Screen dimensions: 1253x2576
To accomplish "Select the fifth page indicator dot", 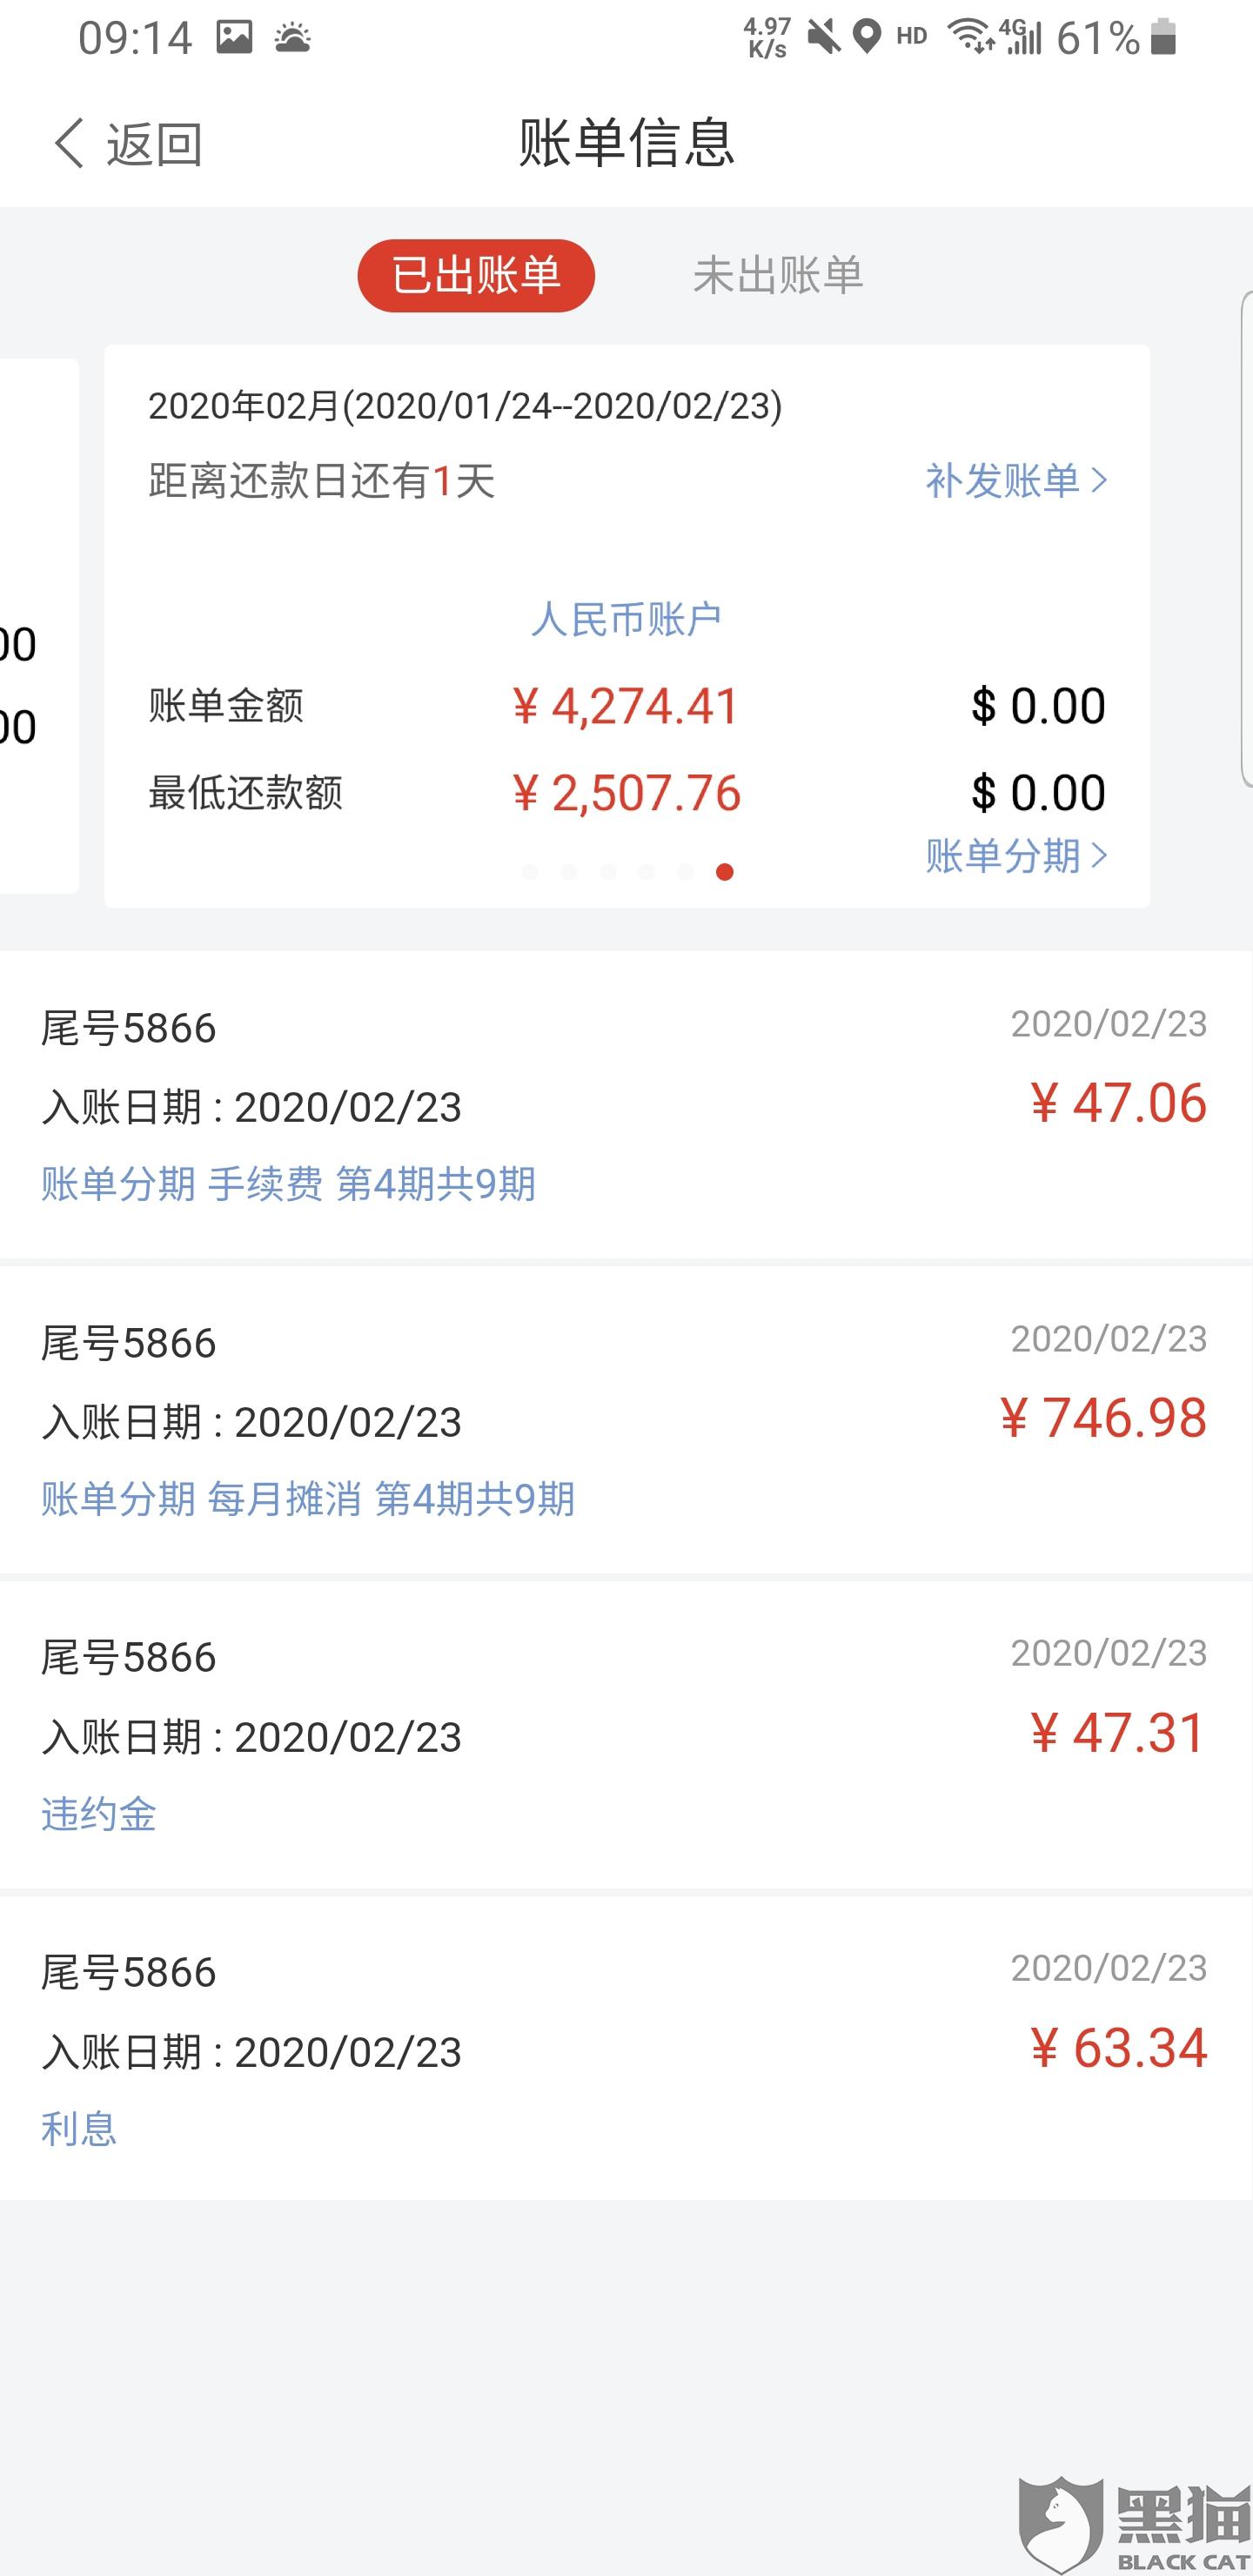I will click(685, 872).
